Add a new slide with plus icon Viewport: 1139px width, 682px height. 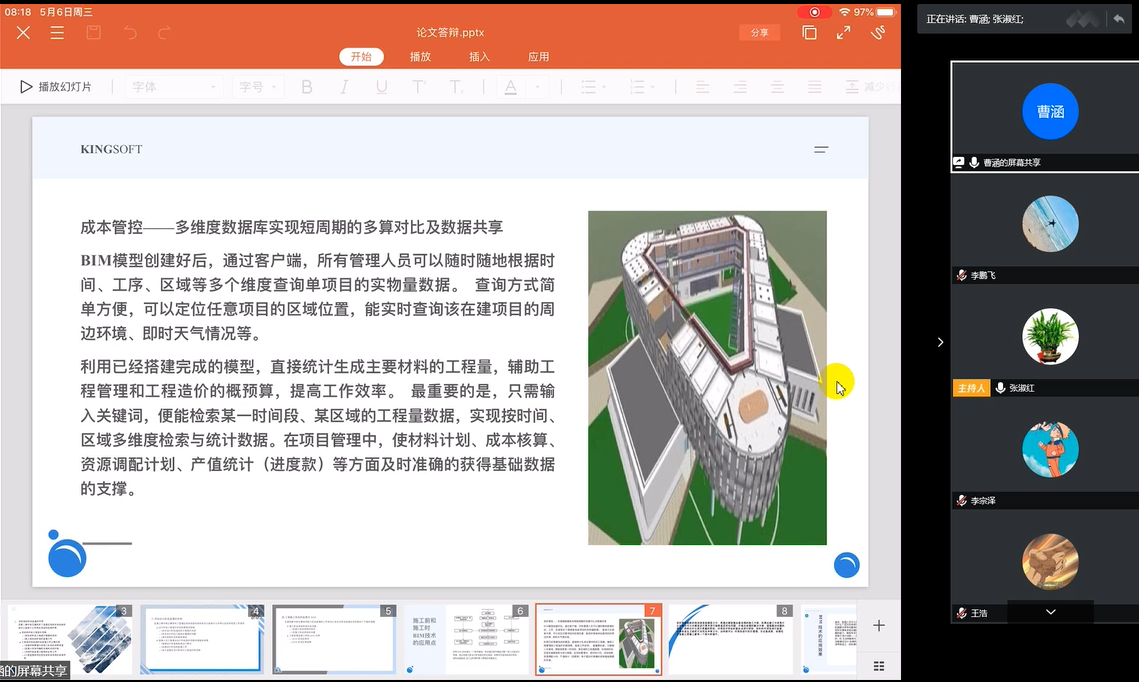tap(879, 626)
